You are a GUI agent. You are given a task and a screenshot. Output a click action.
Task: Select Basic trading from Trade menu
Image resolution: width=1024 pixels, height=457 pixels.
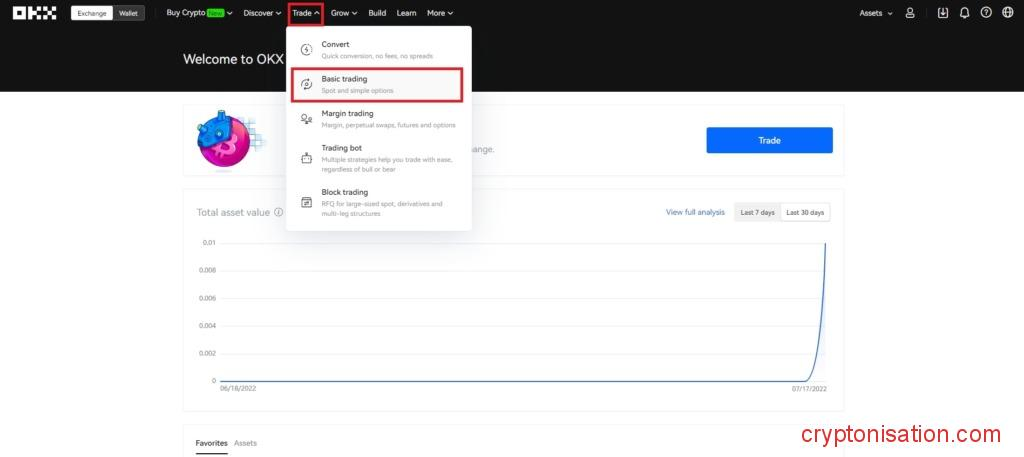click(x=376, y=85)
